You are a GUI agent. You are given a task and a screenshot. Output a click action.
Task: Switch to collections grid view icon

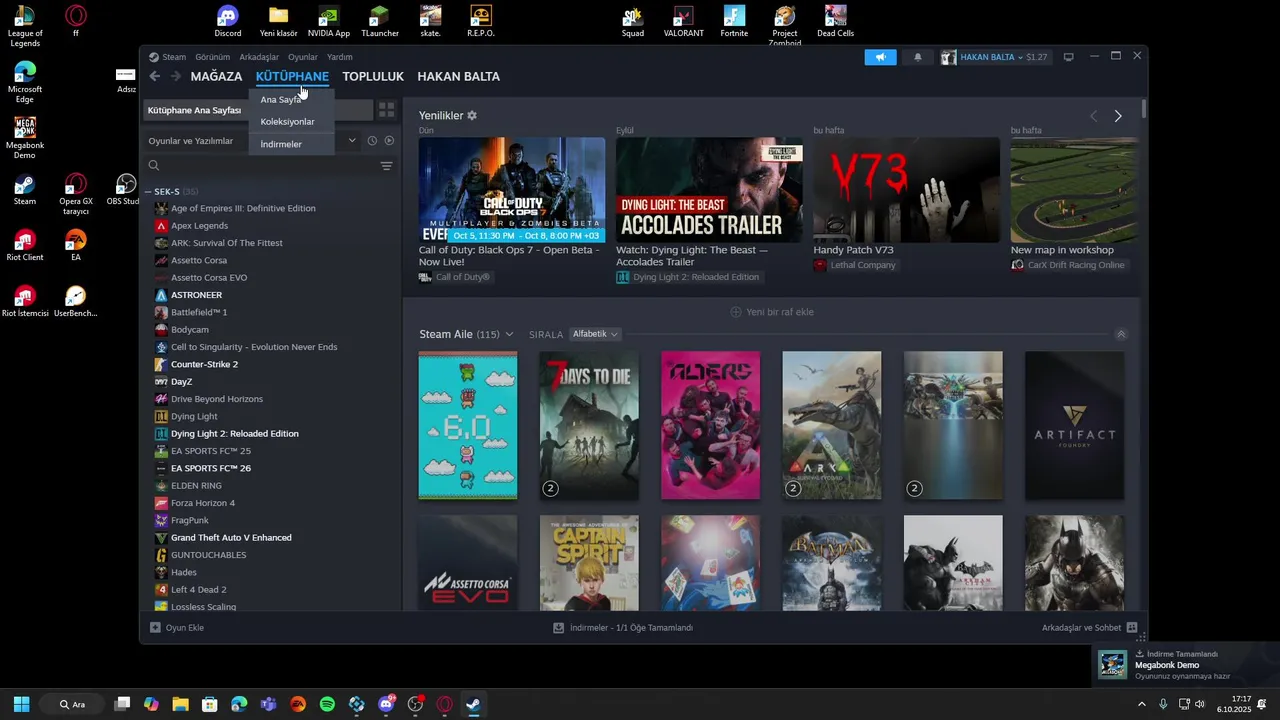click(386, 110)
